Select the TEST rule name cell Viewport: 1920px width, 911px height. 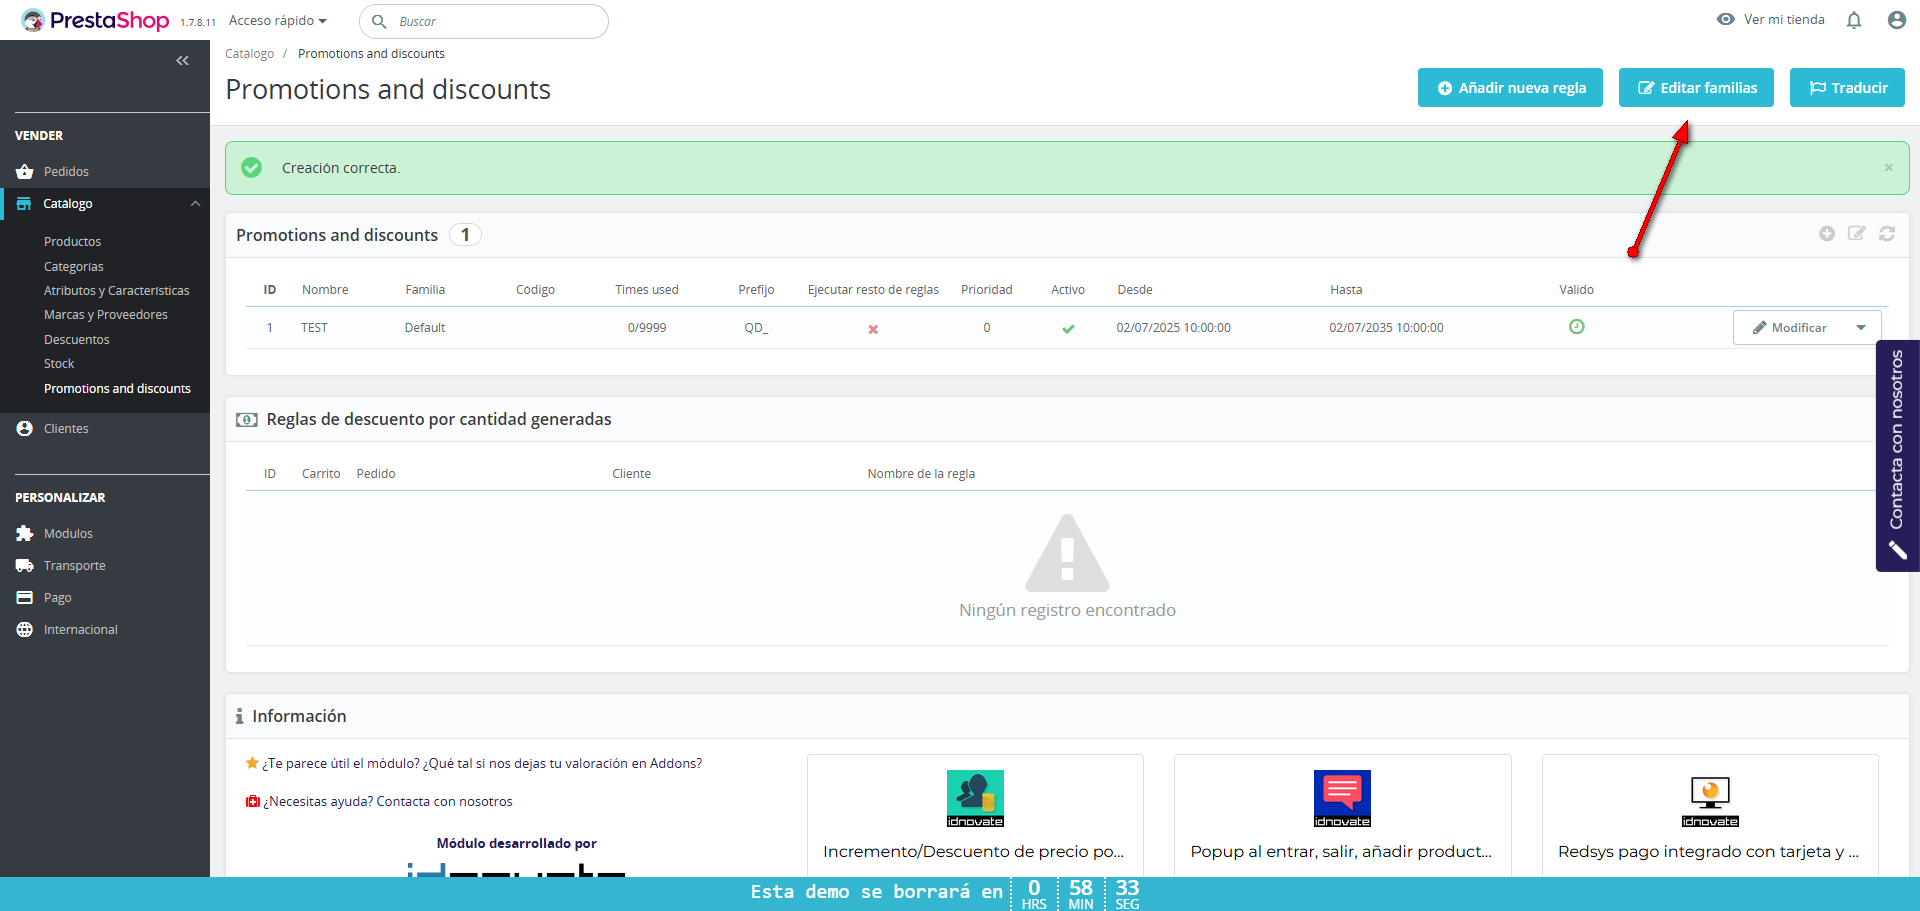click(x=314, y=328)
